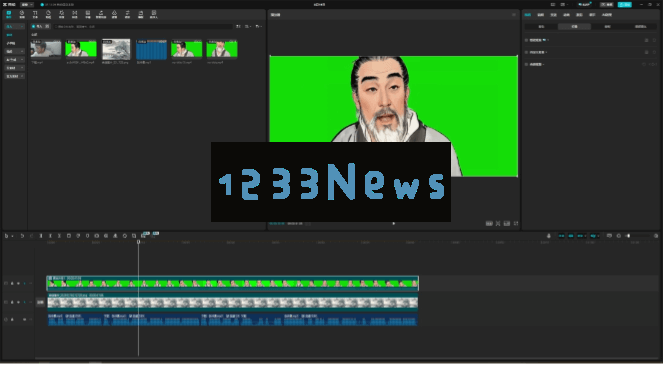Click the Cover button beside the painting track
This screenshot has width=663, height=365.
click(x=40, y=302)
